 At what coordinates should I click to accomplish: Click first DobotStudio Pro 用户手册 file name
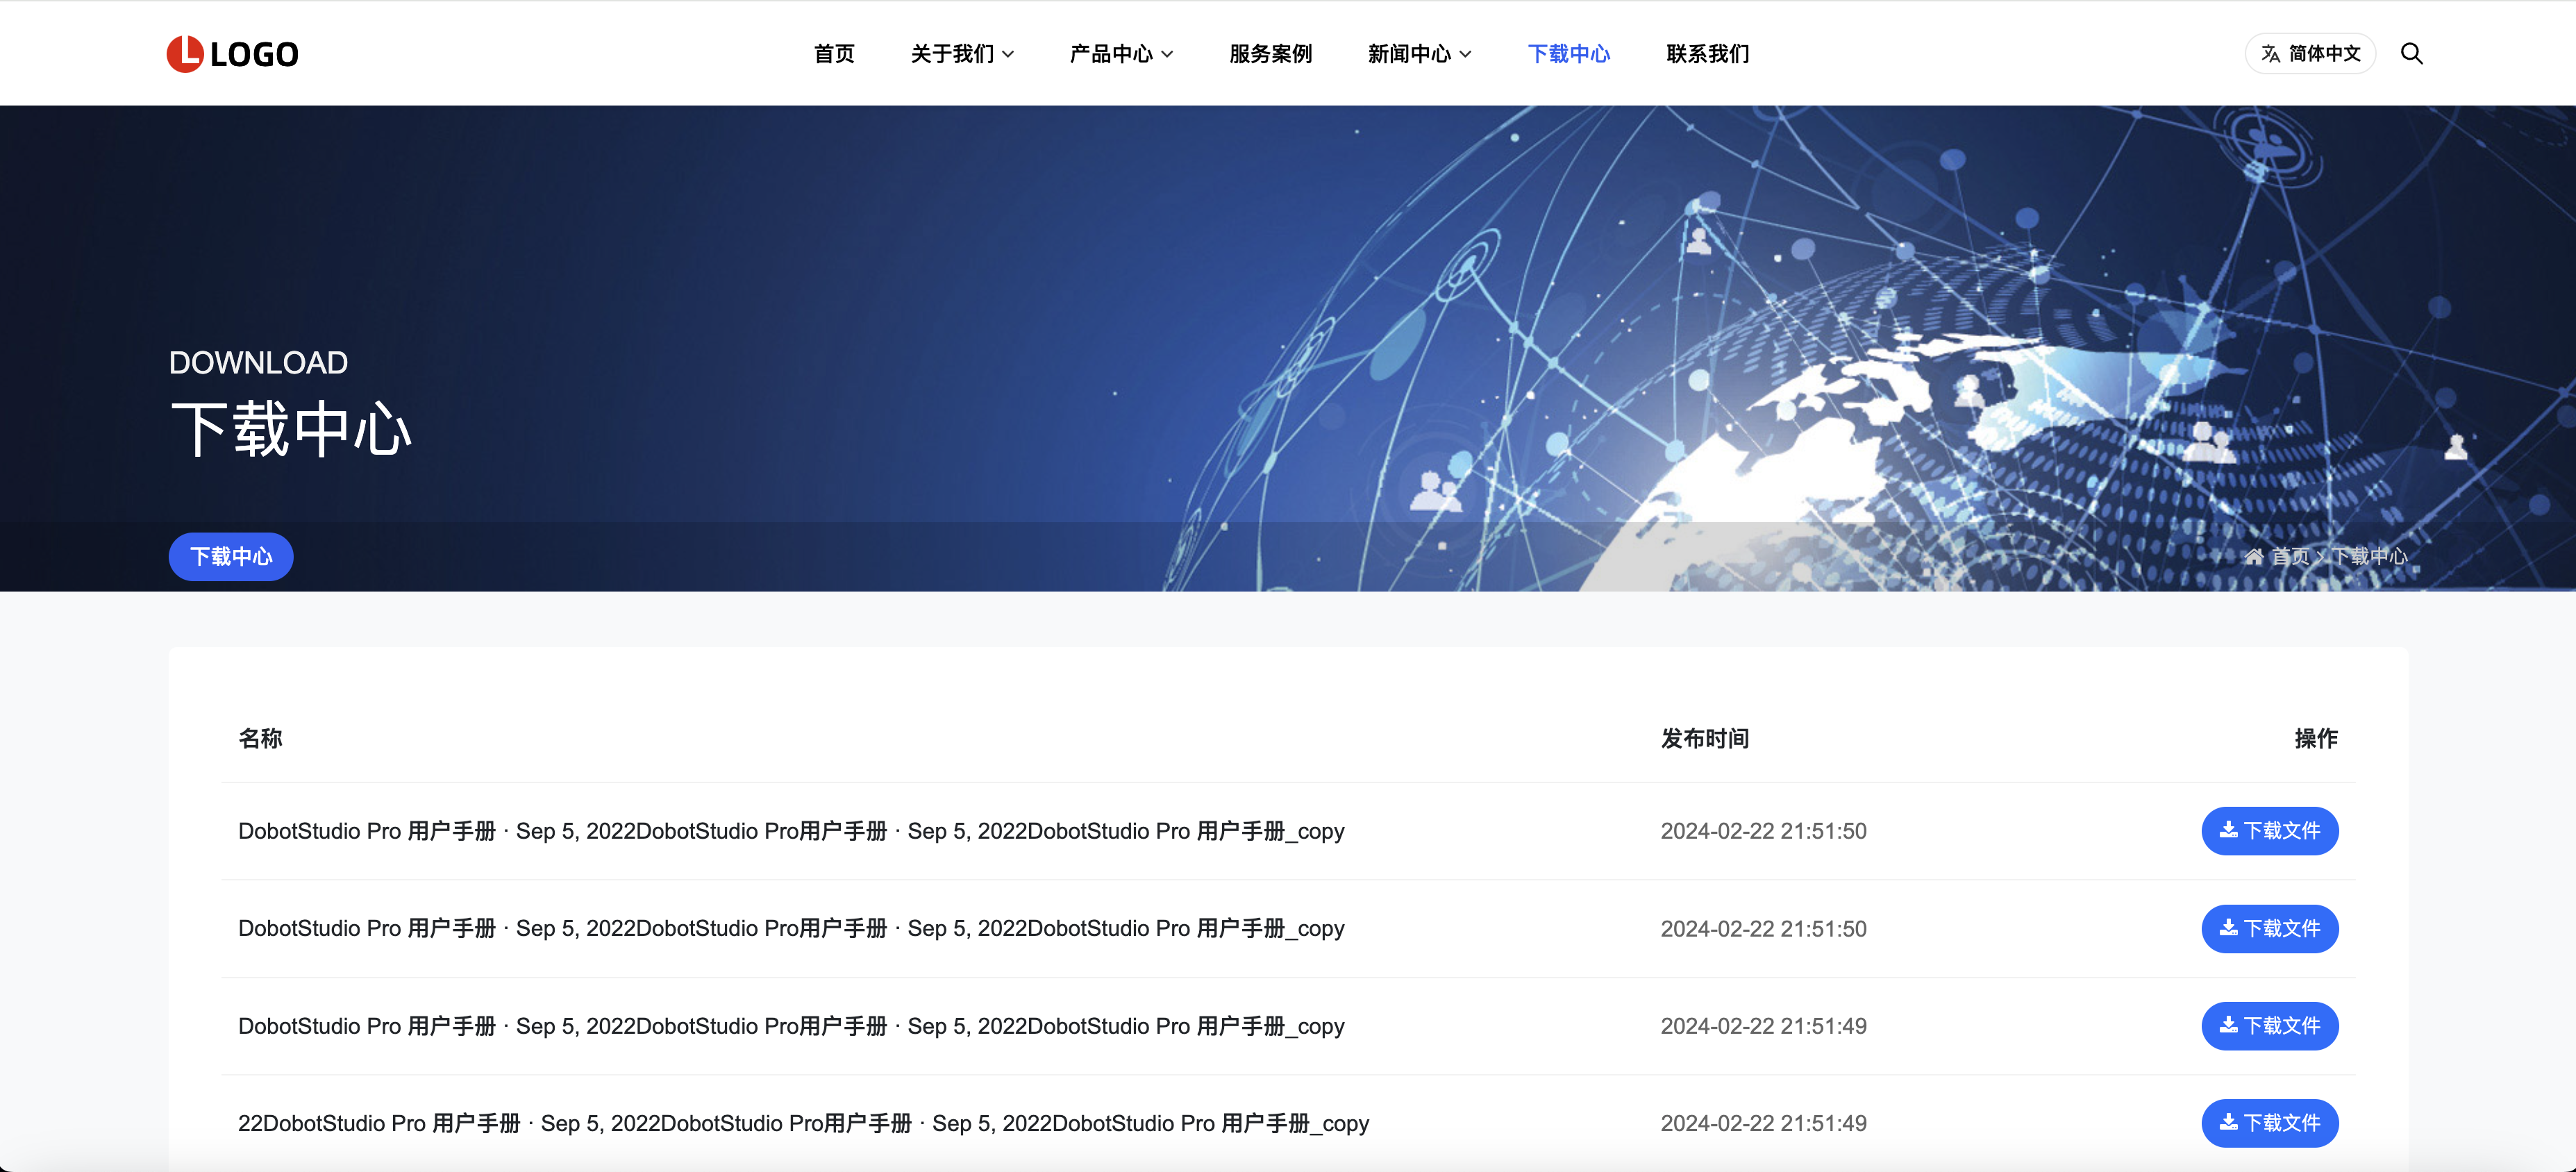790,831
